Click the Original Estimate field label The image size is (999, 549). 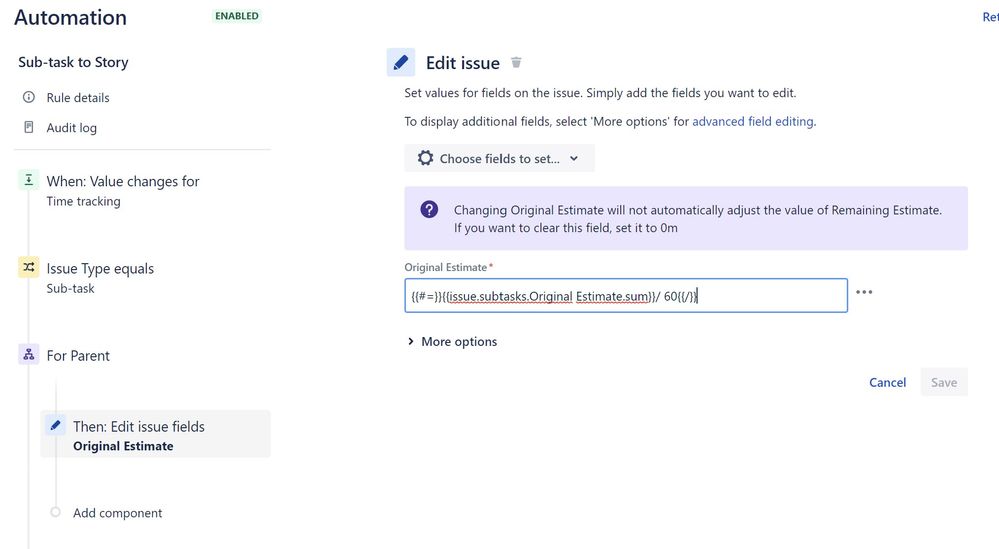tap(445, 267)
